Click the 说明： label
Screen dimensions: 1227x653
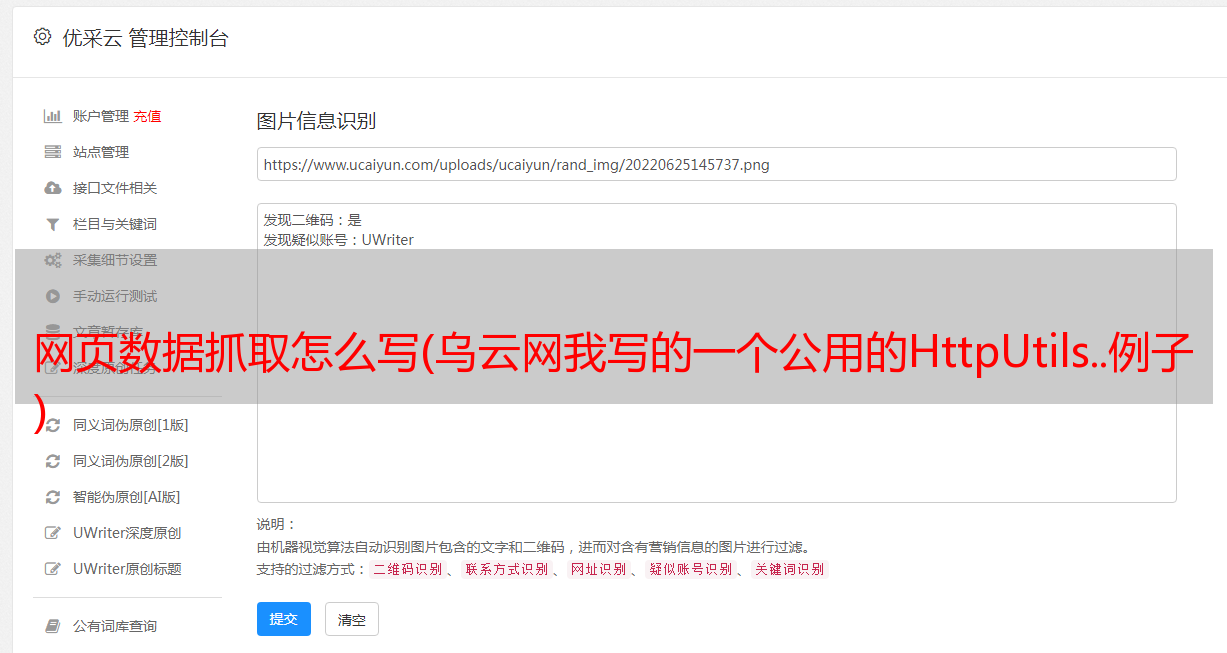(x=276, y=524)
